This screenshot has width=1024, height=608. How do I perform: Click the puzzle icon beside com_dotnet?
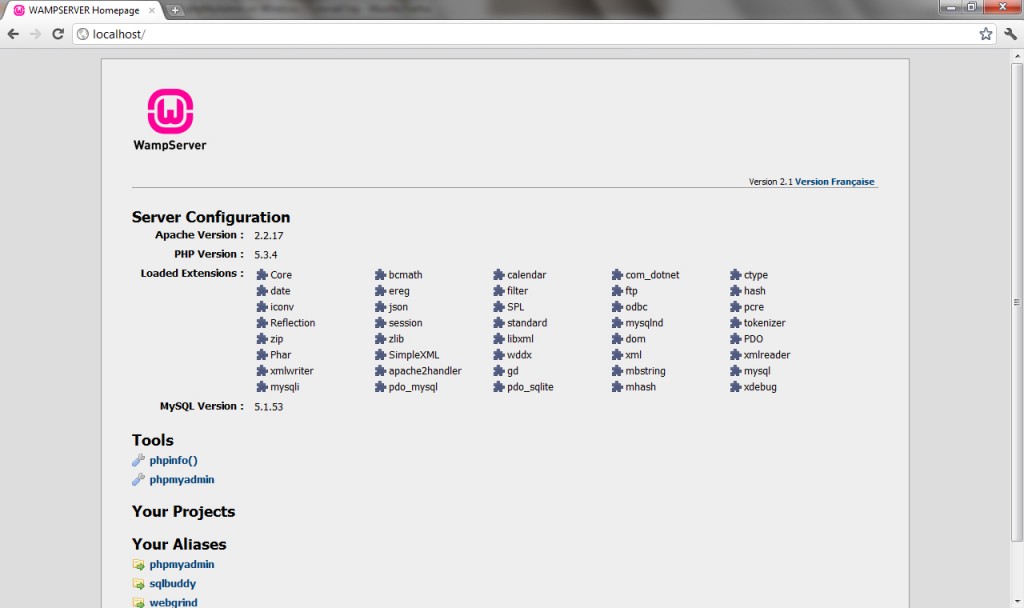(x=617, y=274)
